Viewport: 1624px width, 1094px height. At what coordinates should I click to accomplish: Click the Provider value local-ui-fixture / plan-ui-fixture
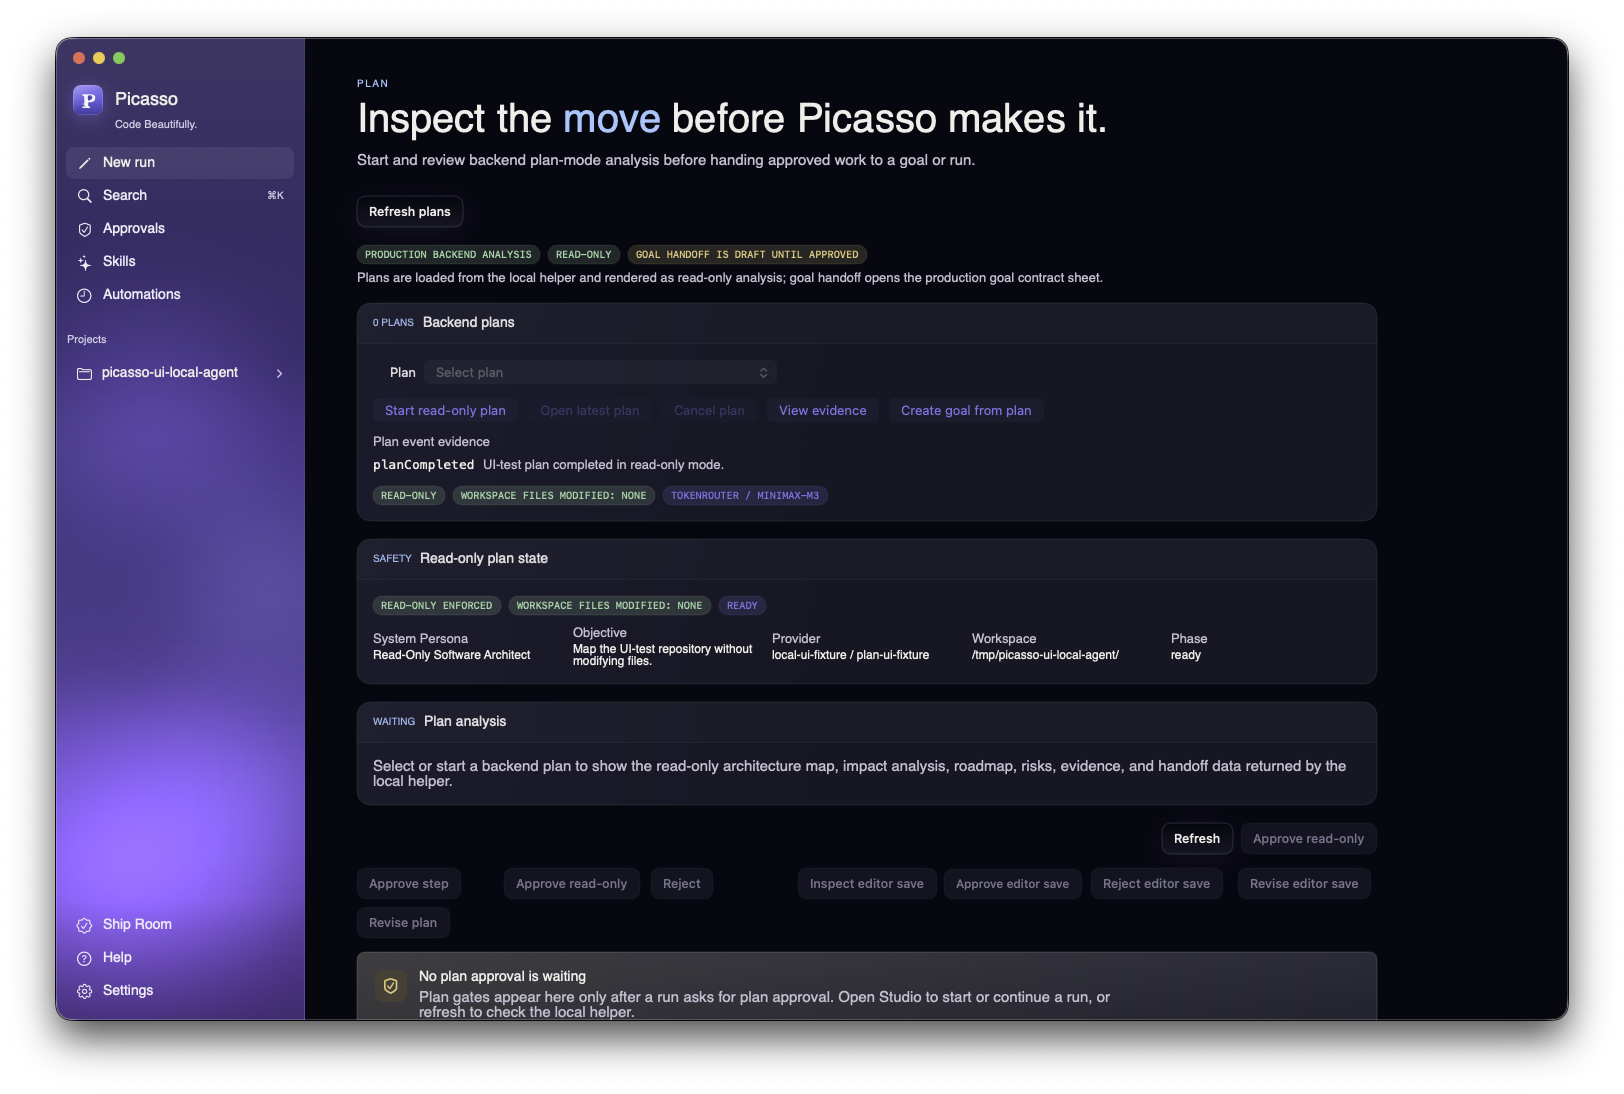pos(850,655)
